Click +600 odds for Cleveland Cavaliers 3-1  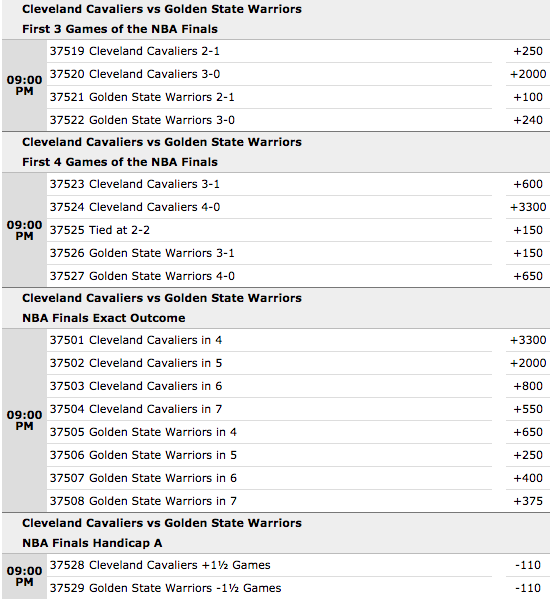click(x=528, y=184)
